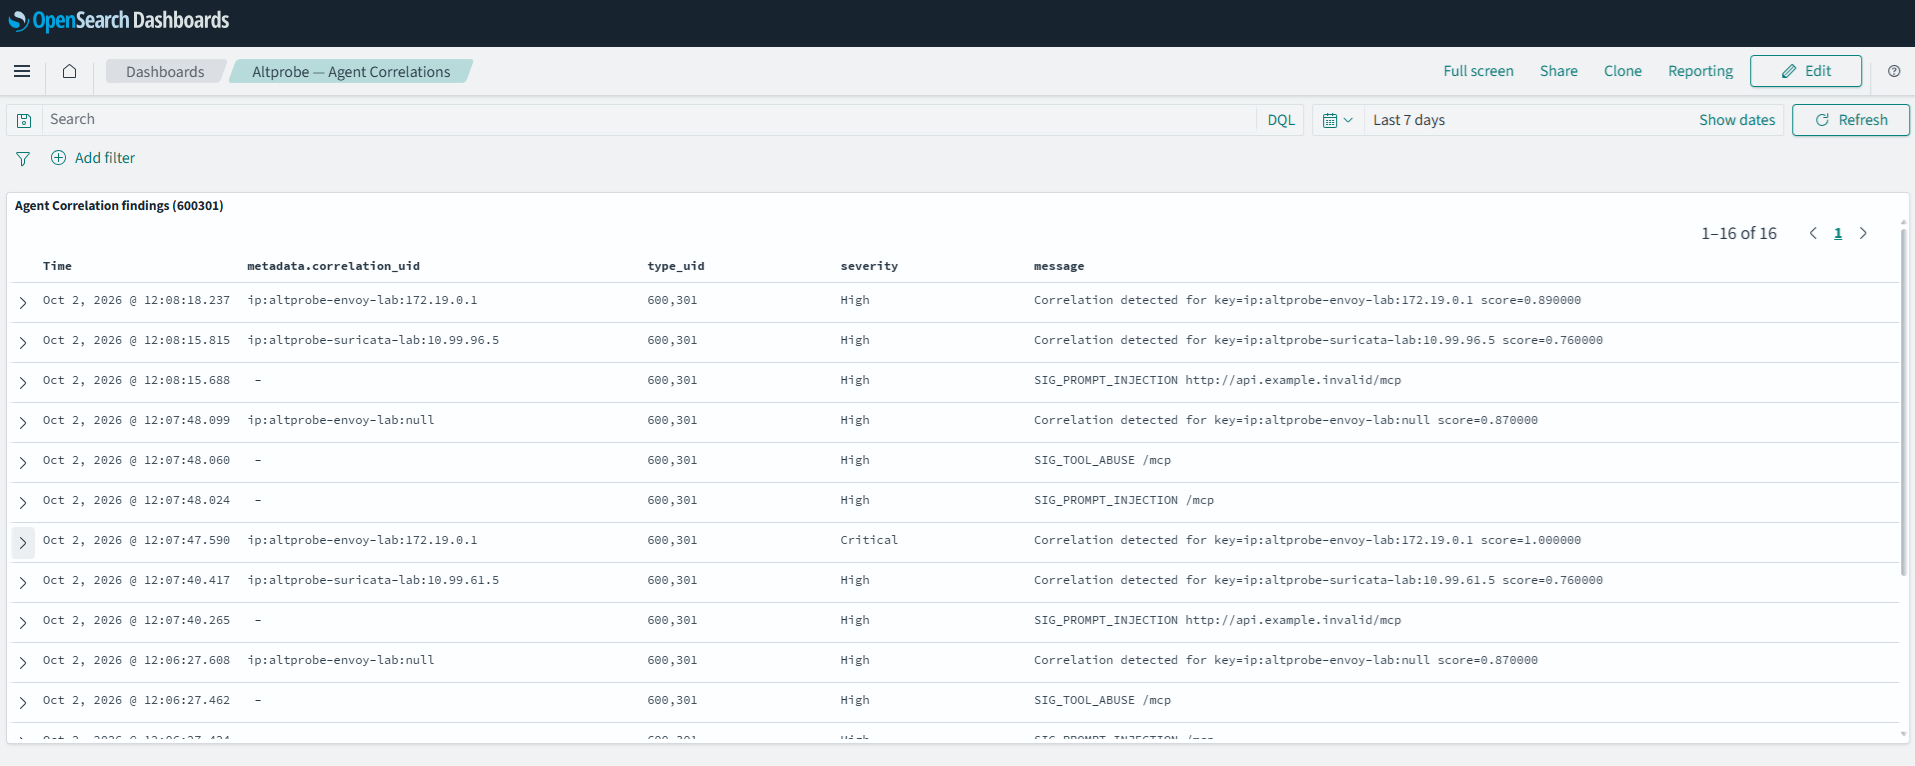Click the panel title Agent Correlation findings

[119, 205]
